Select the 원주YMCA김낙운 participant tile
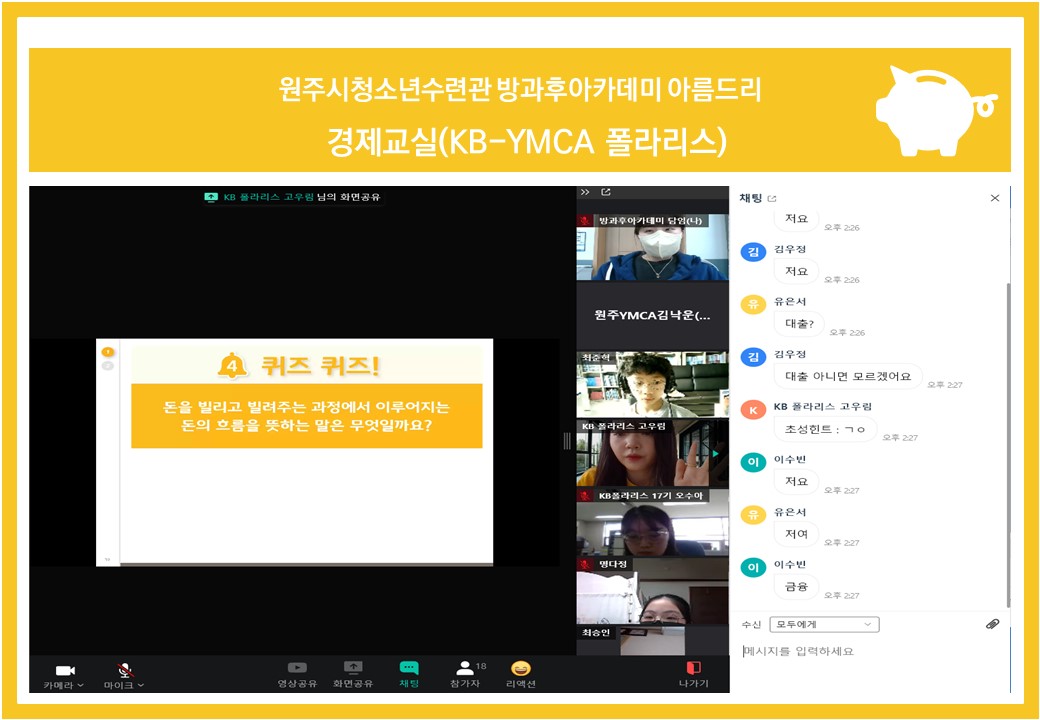The height and width of the screenshot is (720, 1040). point(653,316)
